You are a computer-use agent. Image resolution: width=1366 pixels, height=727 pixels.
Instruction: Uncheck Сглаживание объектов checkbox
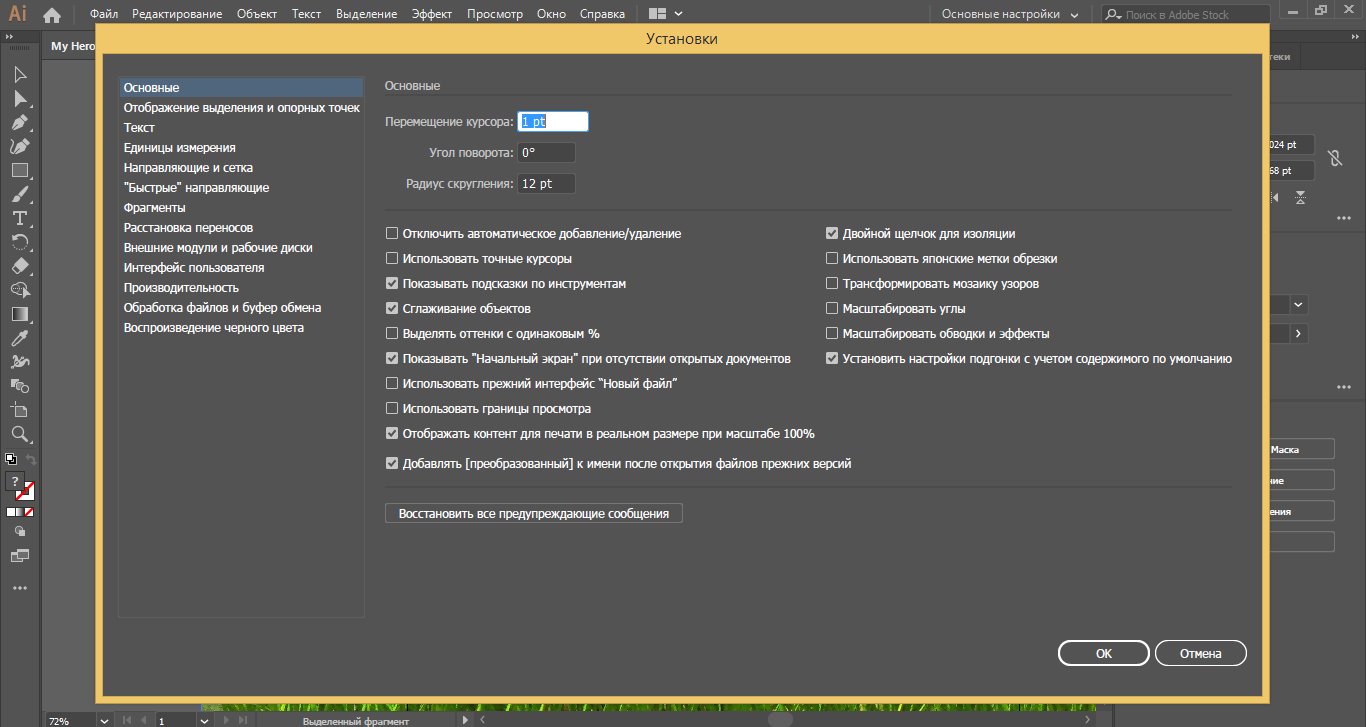point(392,308)
